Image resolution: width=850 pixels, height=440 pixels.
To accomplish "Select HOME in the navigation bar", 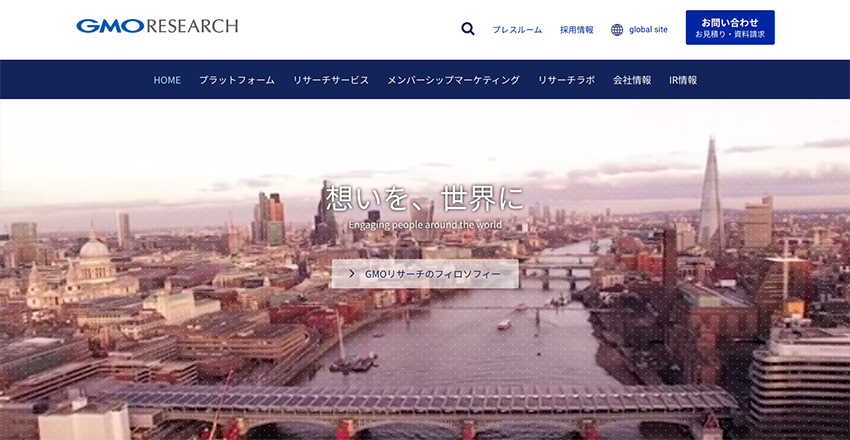I will click(167, 80).
